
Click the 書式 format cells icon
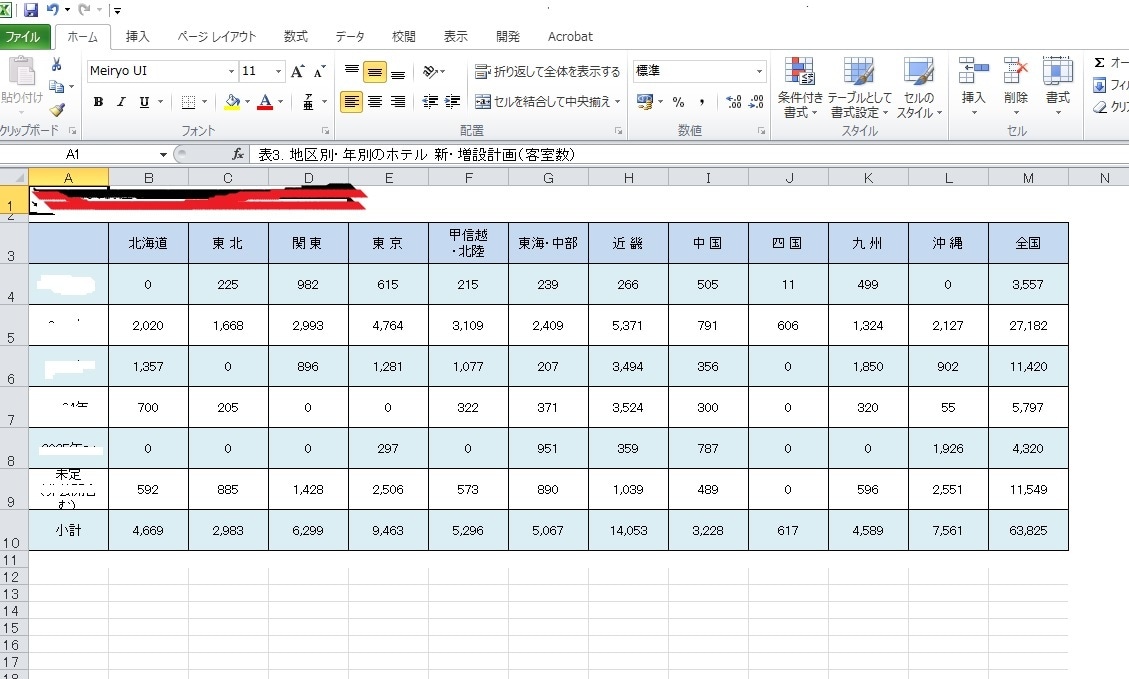tap(1057, 71)
